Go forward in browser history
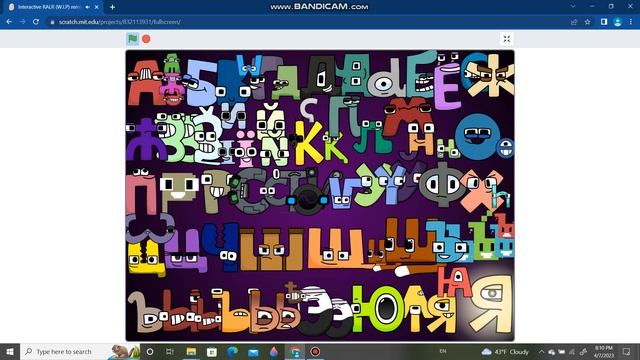This screenshot has height=360, width=640. pos(22,22)
